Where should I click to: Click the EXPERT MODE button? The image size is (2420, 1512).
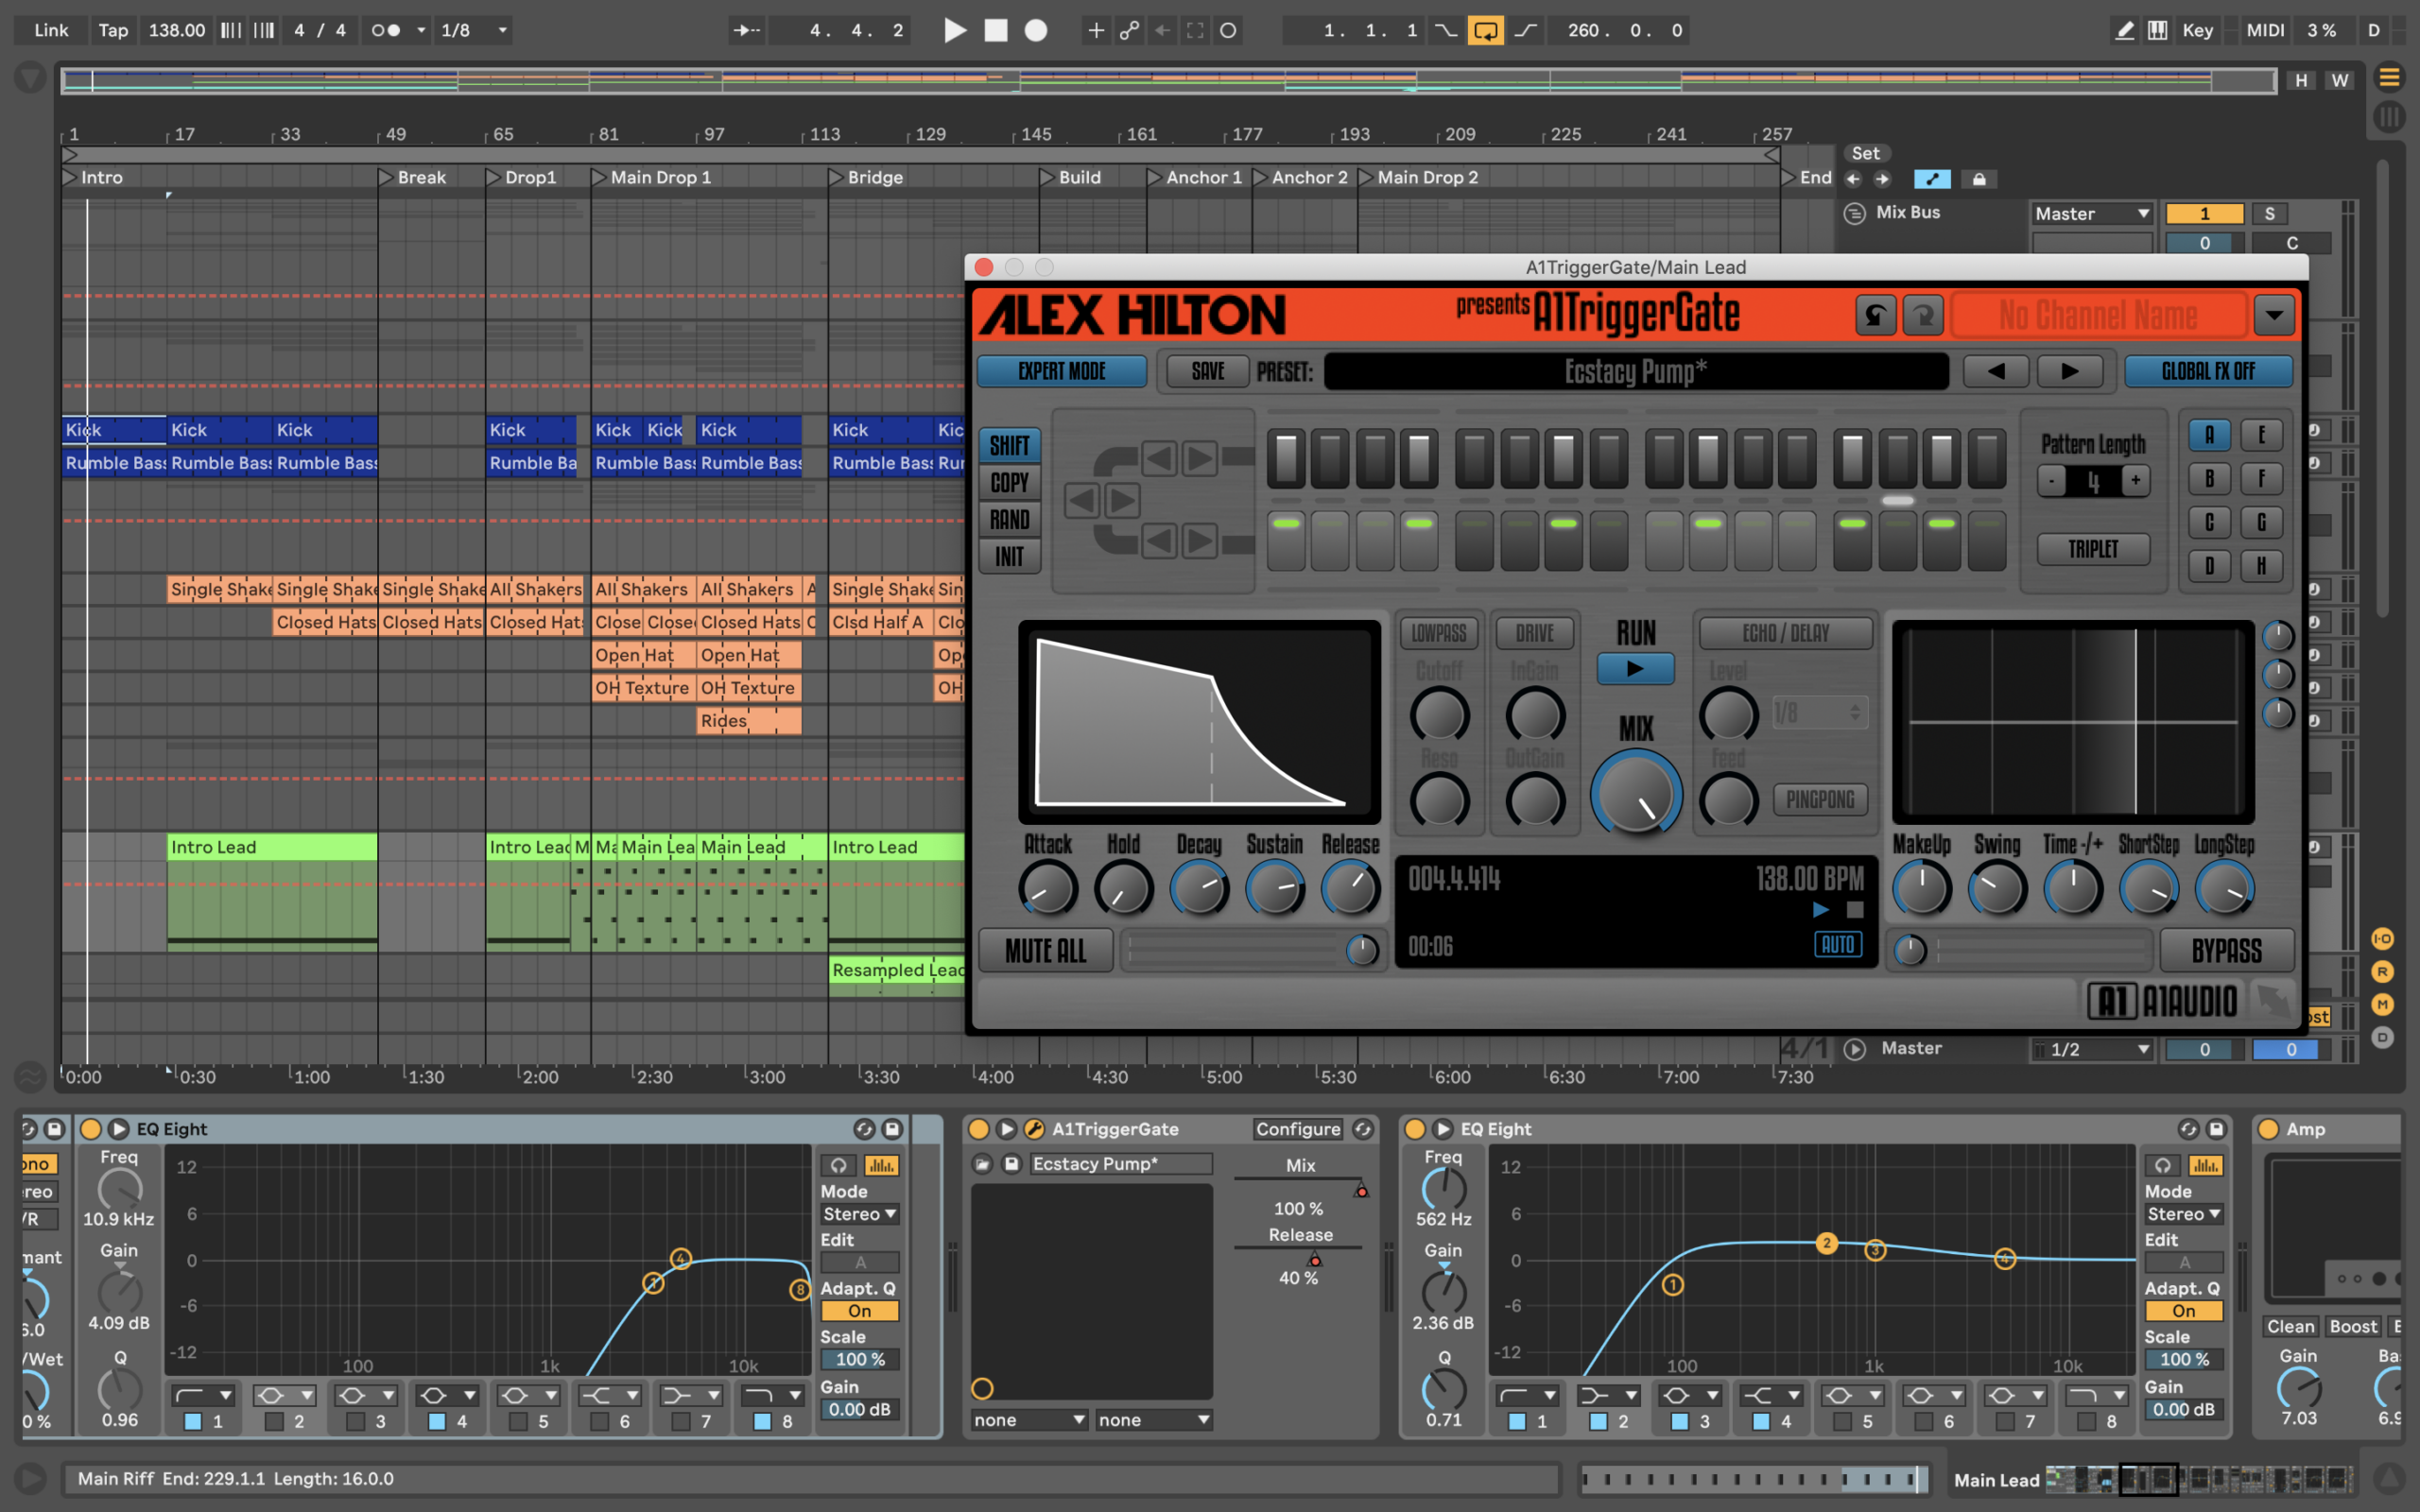1061,371
